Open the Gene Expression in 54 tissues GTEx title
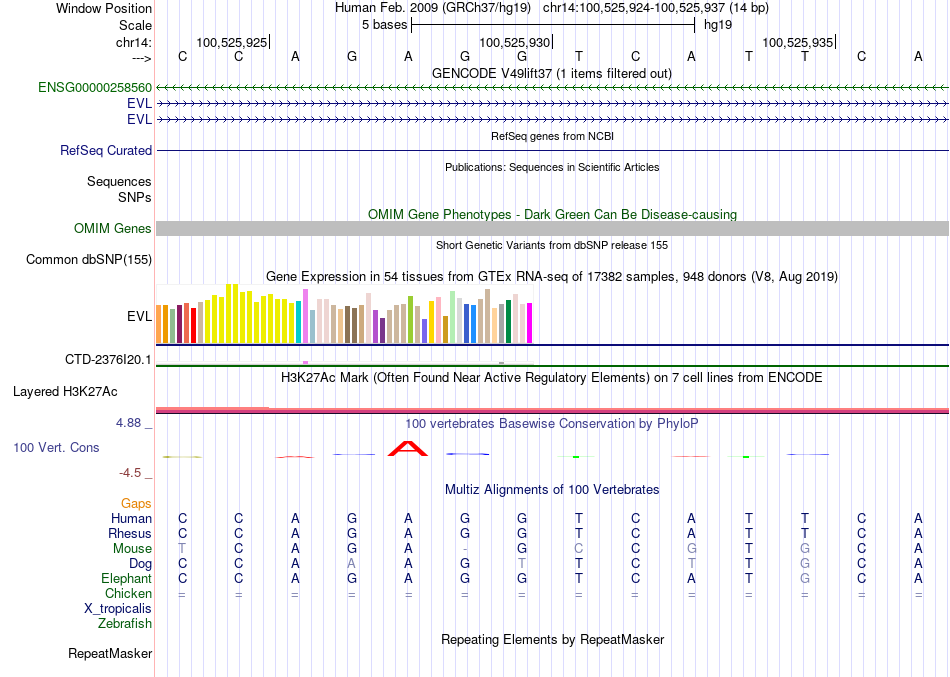Image resolution: width=950 pixels, height=677 pixels. point(552,277)
